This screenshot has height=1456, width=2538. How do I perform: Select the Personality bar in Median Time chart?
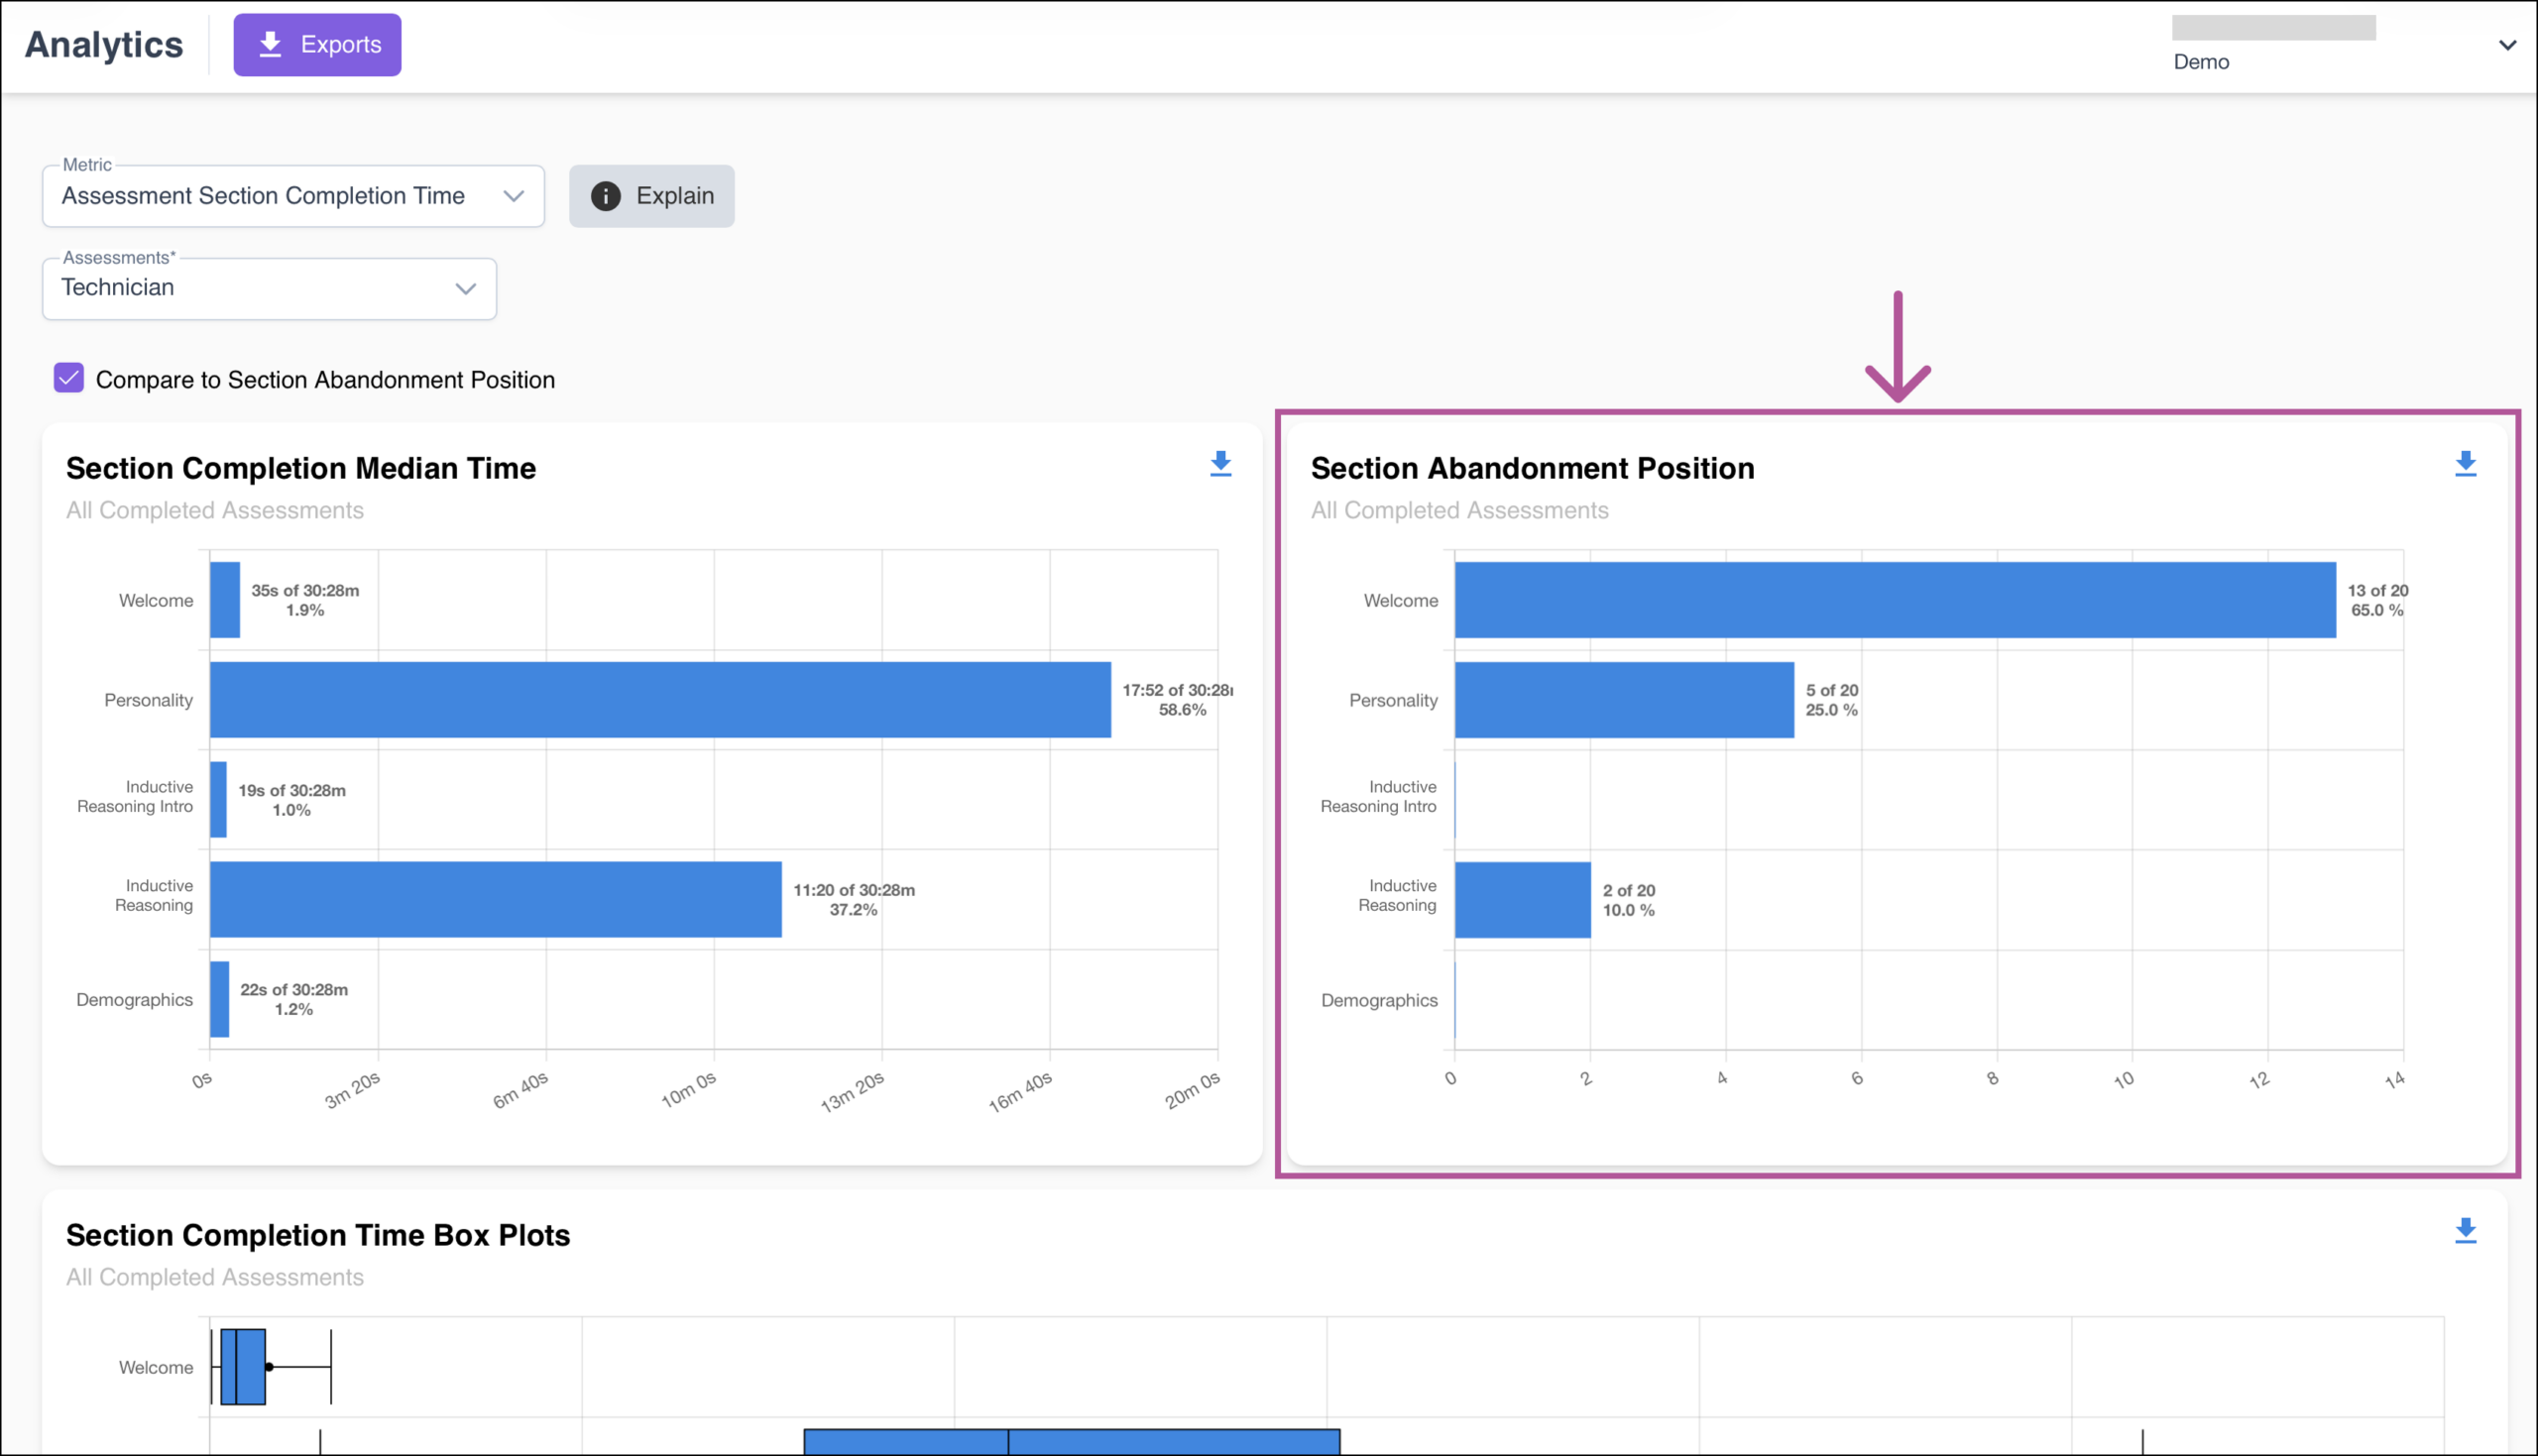coord(660,700)
